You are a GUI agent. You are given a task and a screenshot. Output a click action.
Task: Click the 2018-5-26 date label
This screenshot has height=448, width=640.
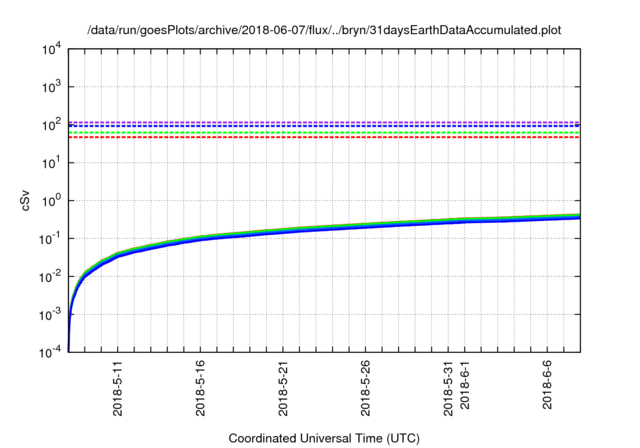tap(365, 388)
